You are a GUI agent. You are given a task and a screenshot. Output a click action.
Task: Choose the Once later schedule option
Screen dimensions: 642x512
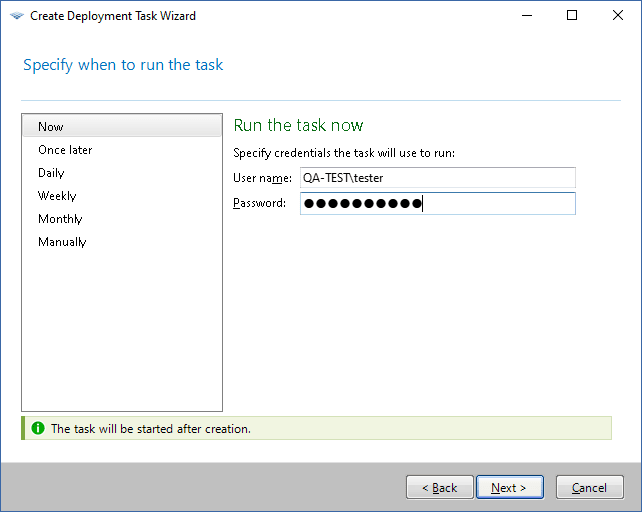coord(65,150)
